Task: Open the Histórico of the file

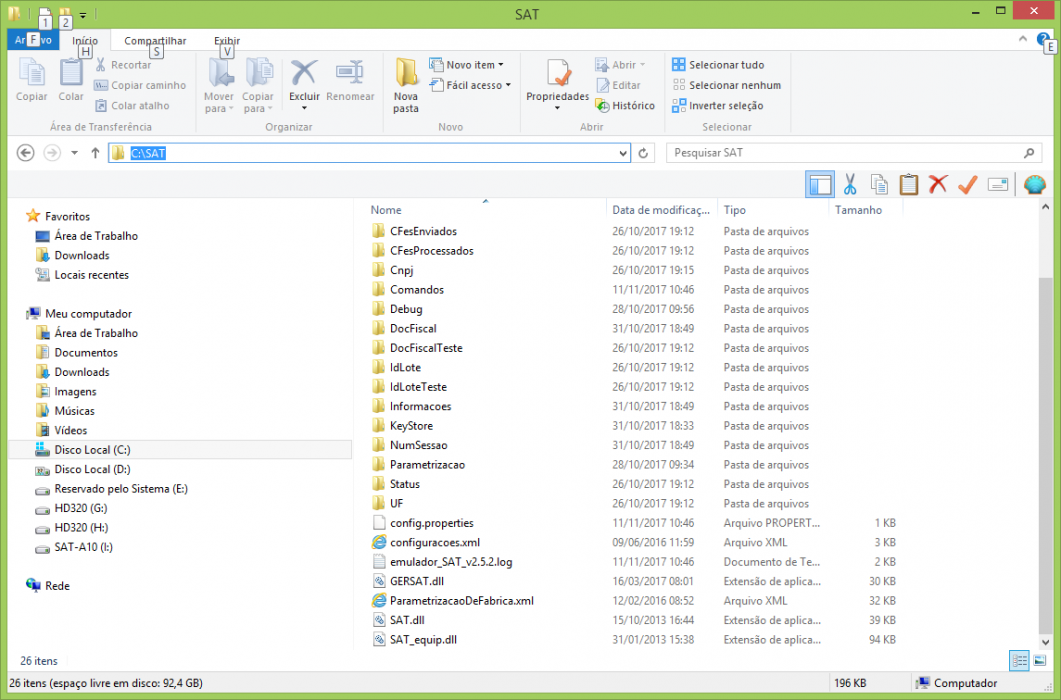Action: click(x=625, y=106)
